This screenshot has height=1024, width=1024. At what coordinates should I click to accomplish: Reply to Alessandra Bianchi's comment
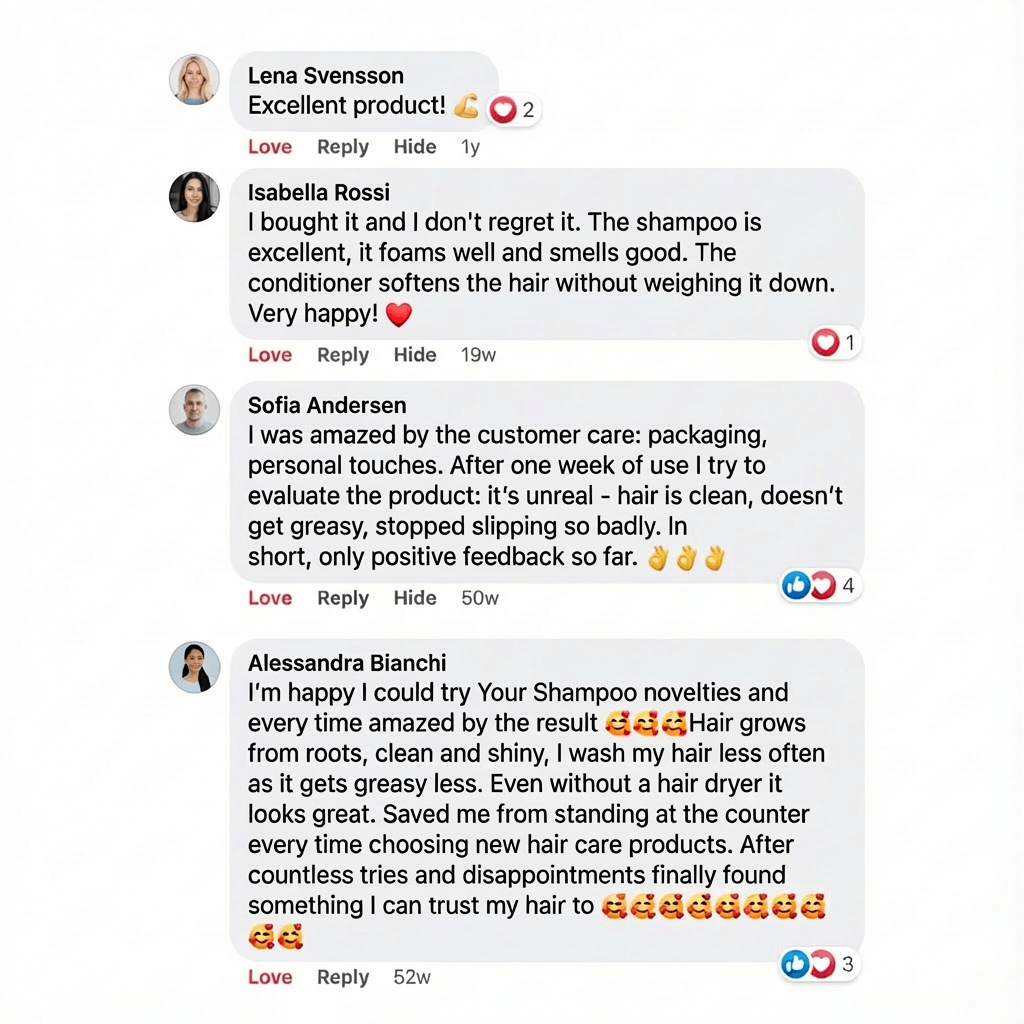tap(343, 977)
